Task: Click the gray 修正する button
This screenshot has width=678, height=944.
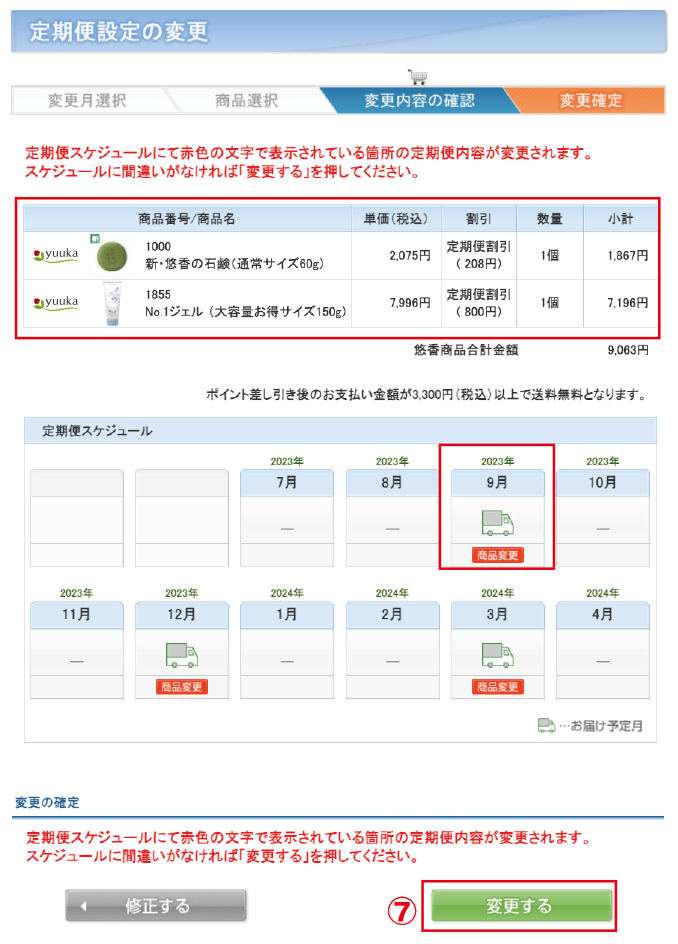Action: 156,905
